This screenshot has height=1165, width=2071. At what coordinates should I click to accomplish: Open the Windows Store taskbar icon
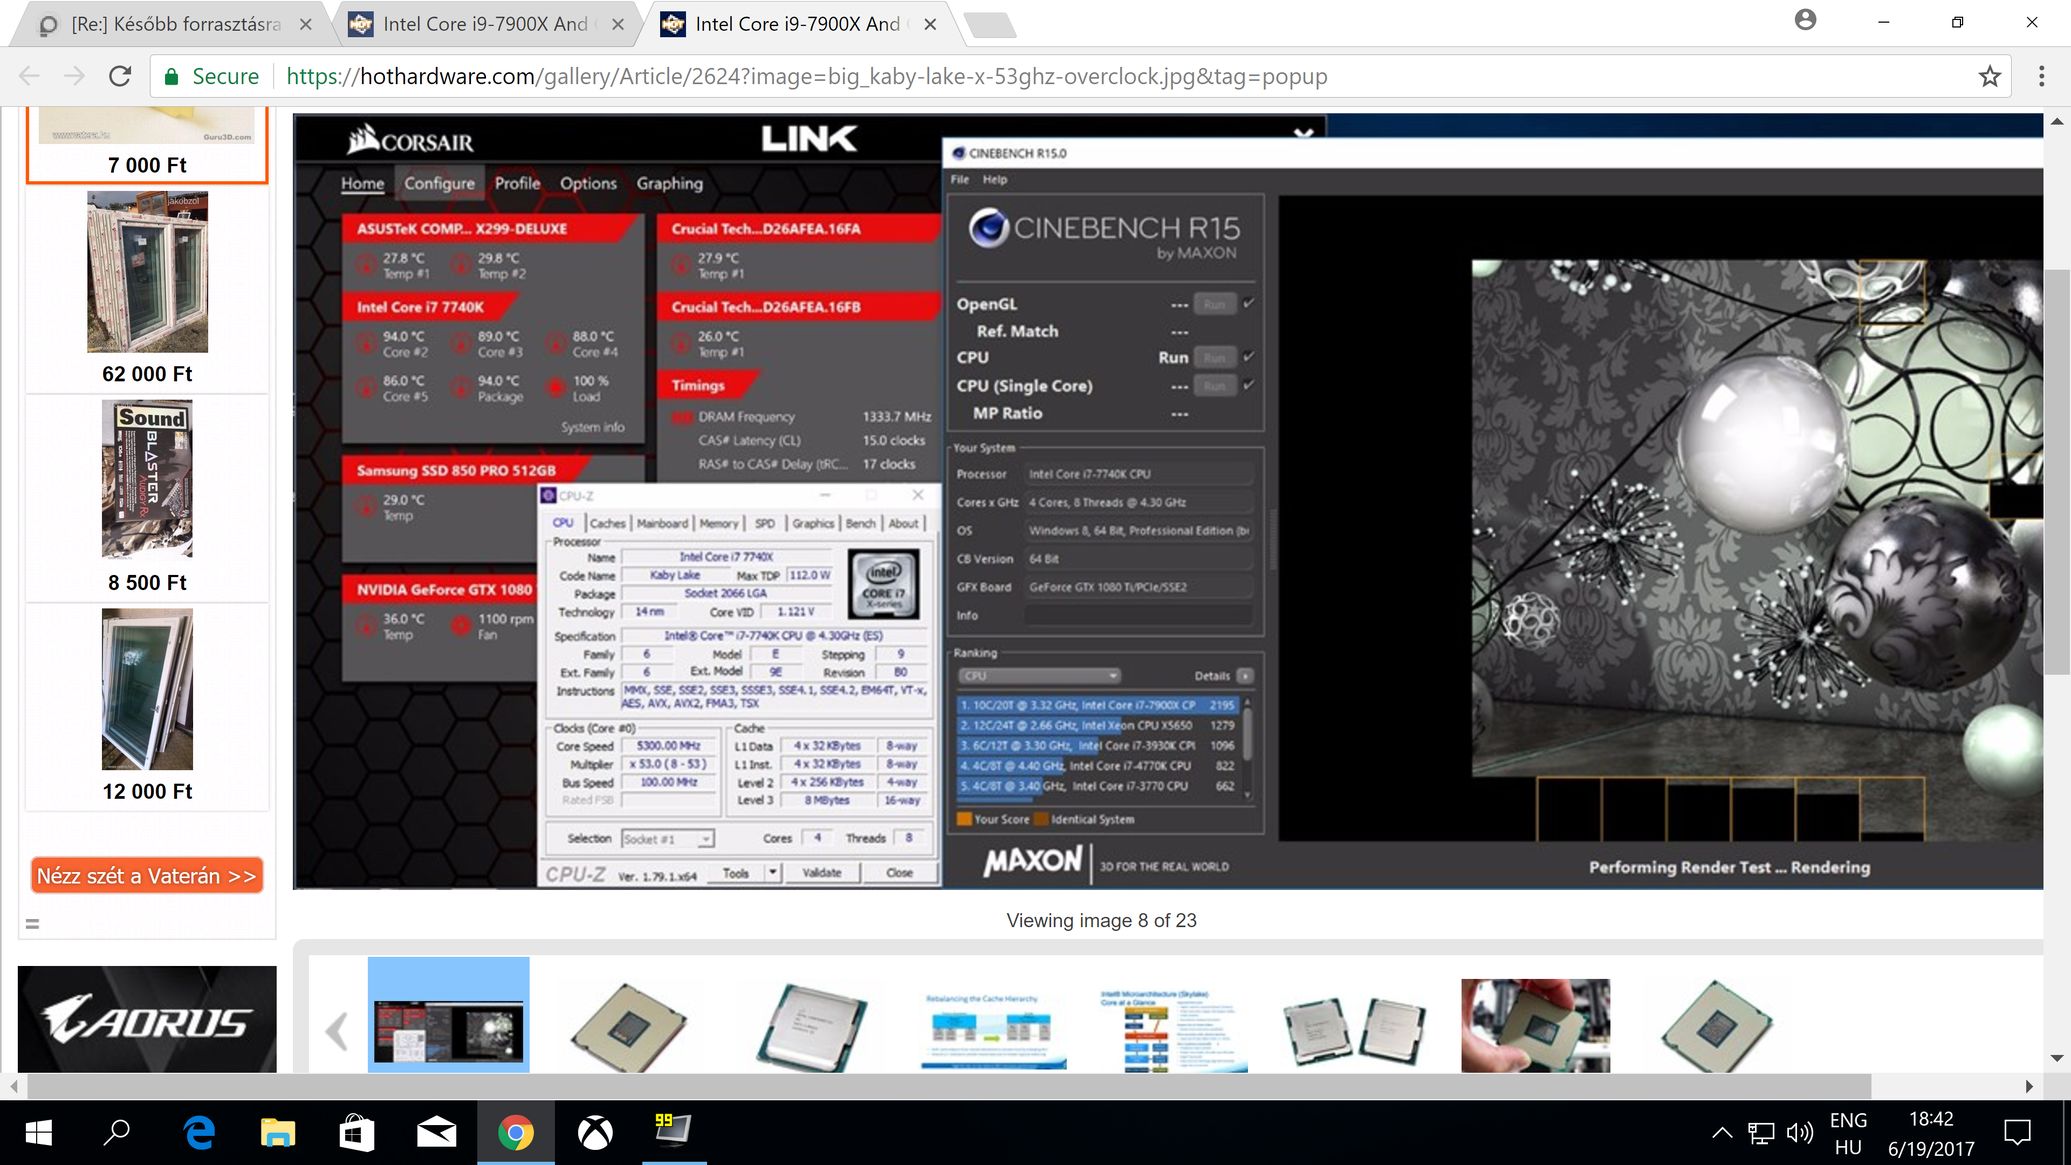pyautogui.click(x=357, y=1133)
